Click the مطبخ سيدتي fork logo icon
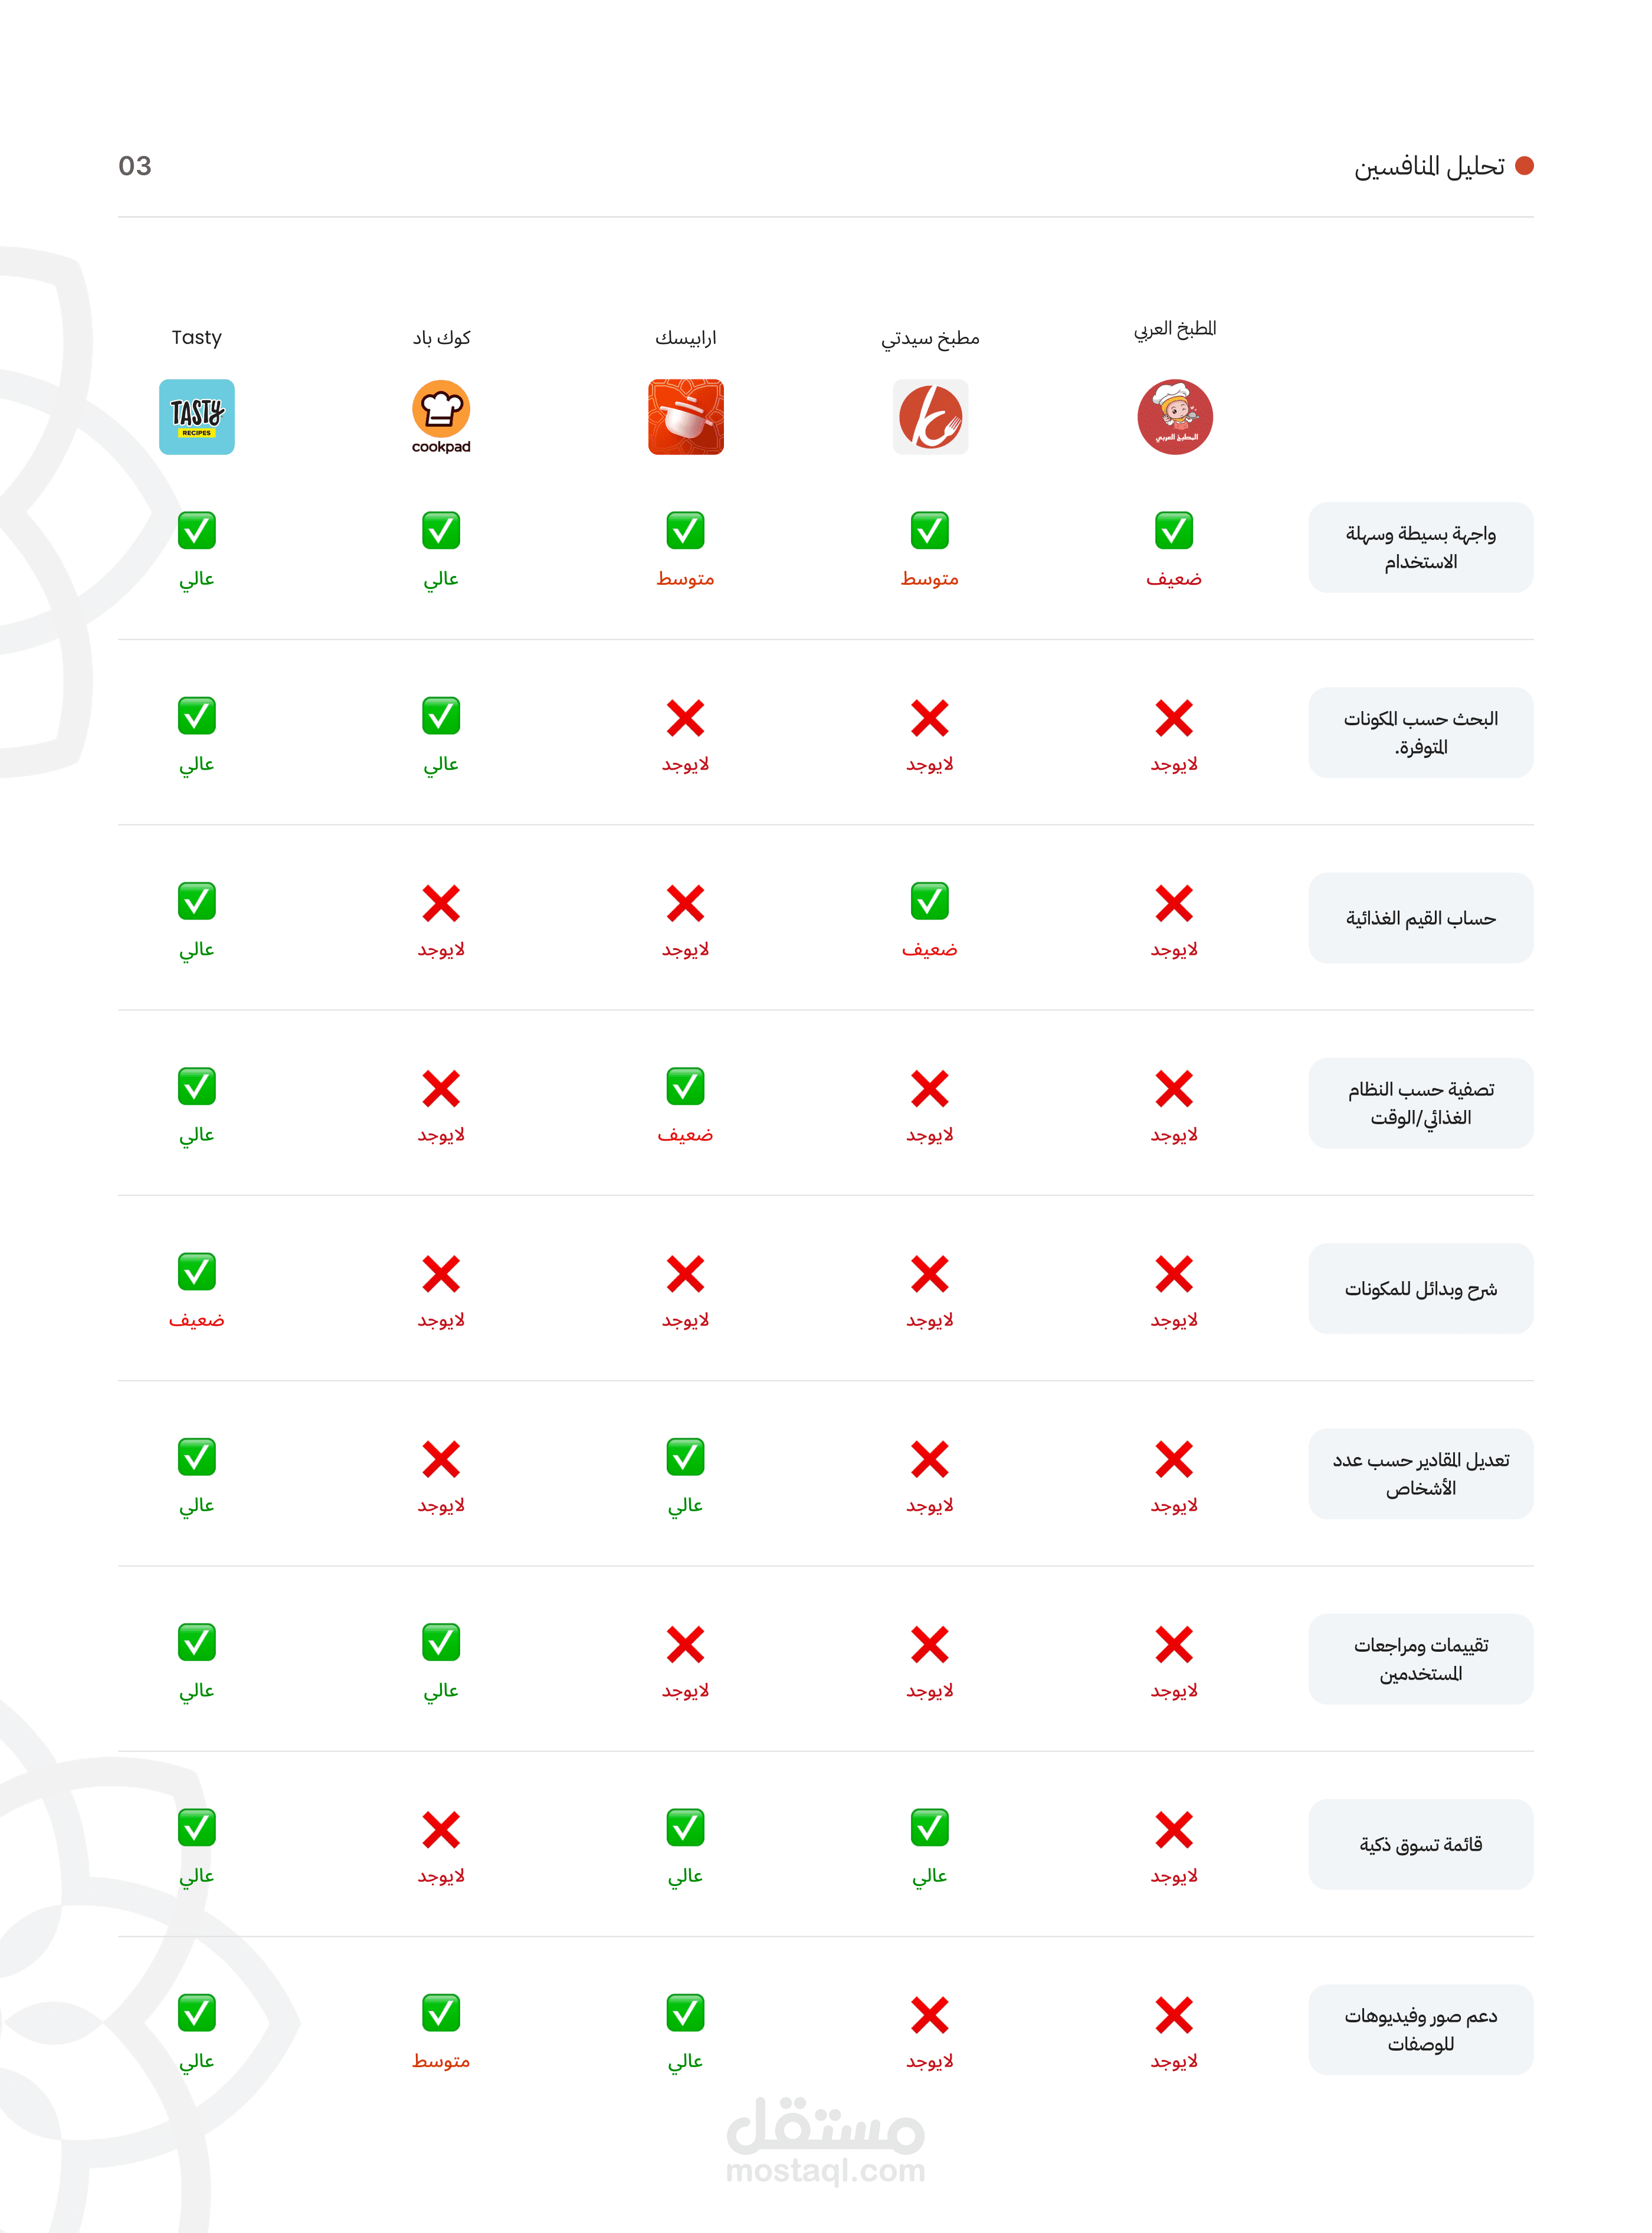The height and width of the screenshot is (2233, 1652). [x=930, y=417]
